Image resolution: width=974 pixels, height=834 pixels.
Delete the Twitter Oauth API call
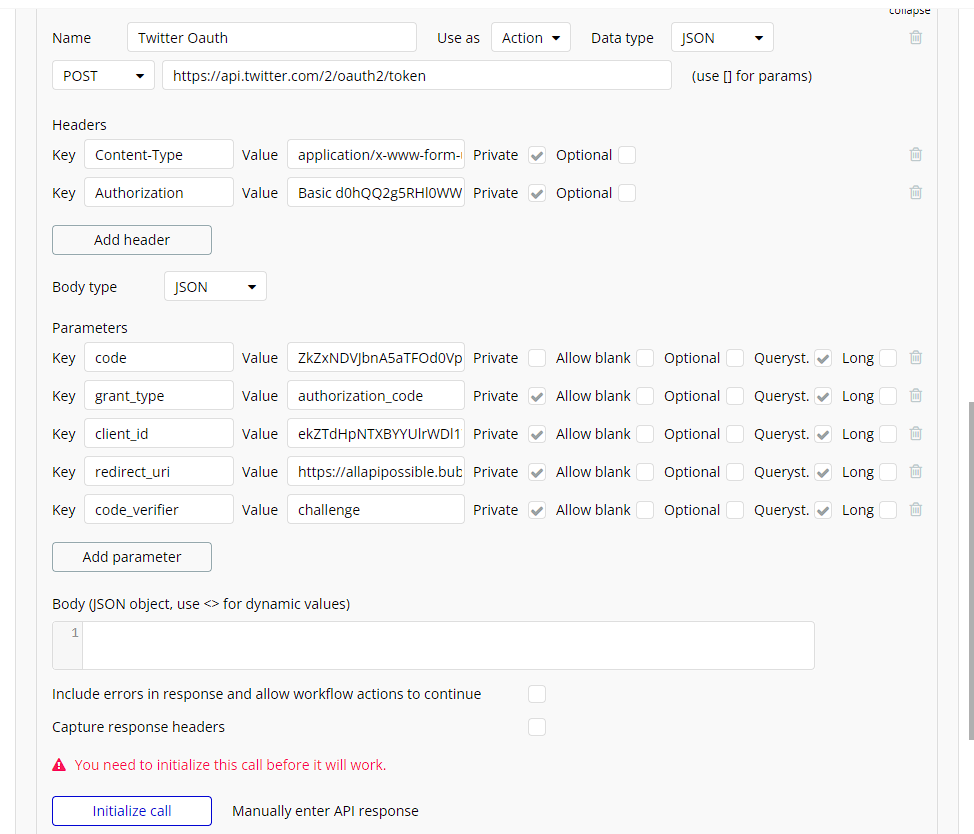click(915, 38)
